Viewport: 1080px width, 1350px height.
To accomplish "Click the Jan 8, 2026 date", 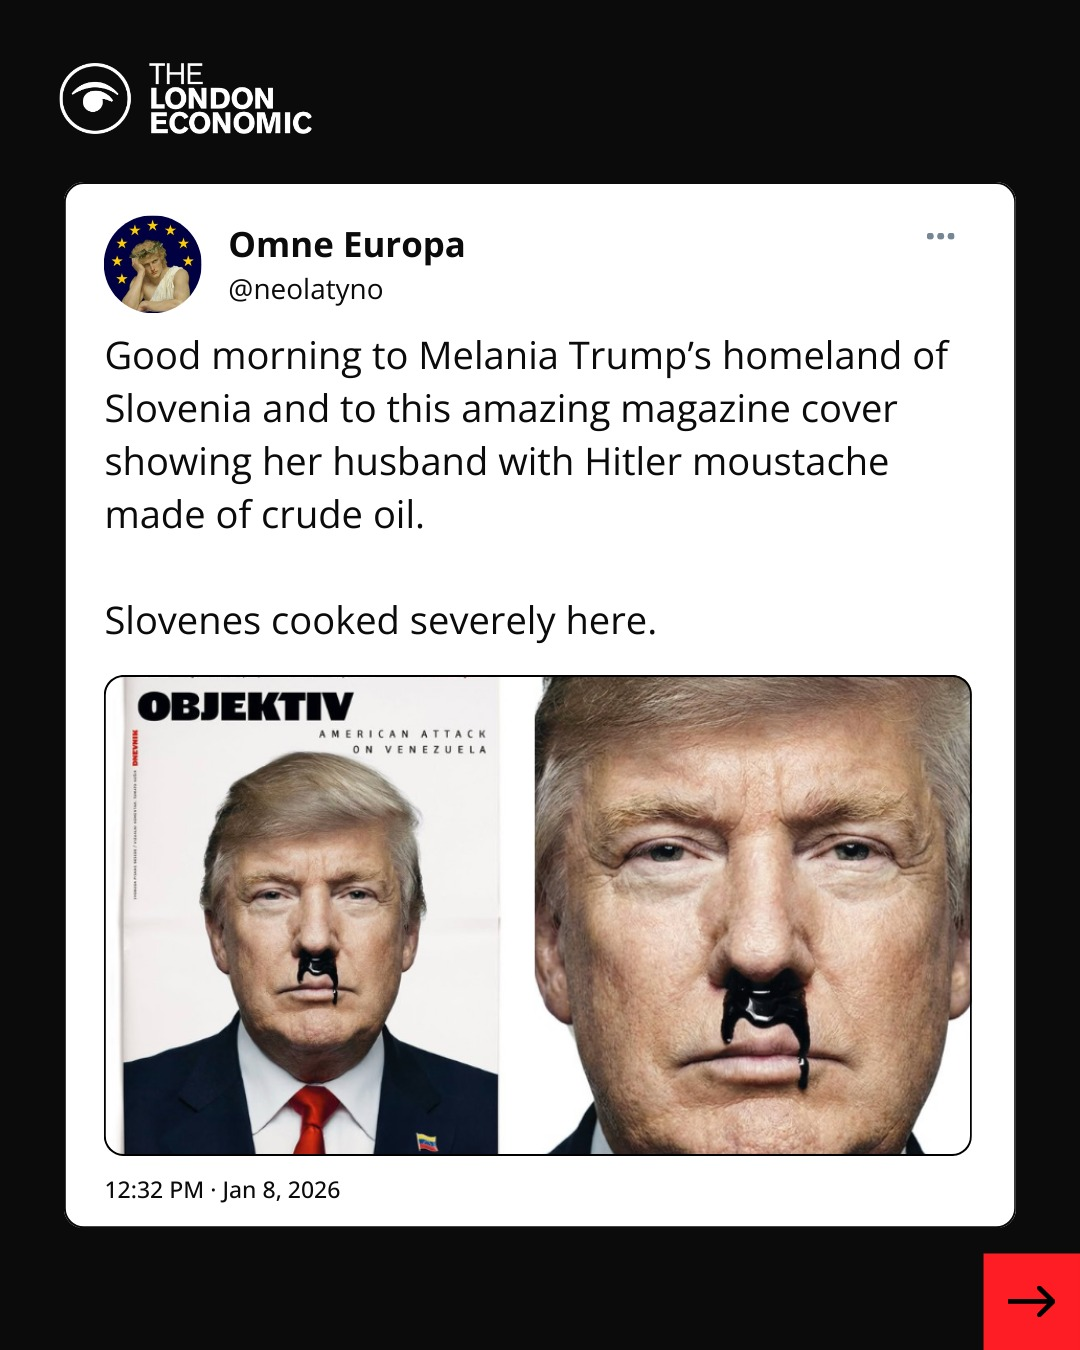I will tap(281, 1190).
